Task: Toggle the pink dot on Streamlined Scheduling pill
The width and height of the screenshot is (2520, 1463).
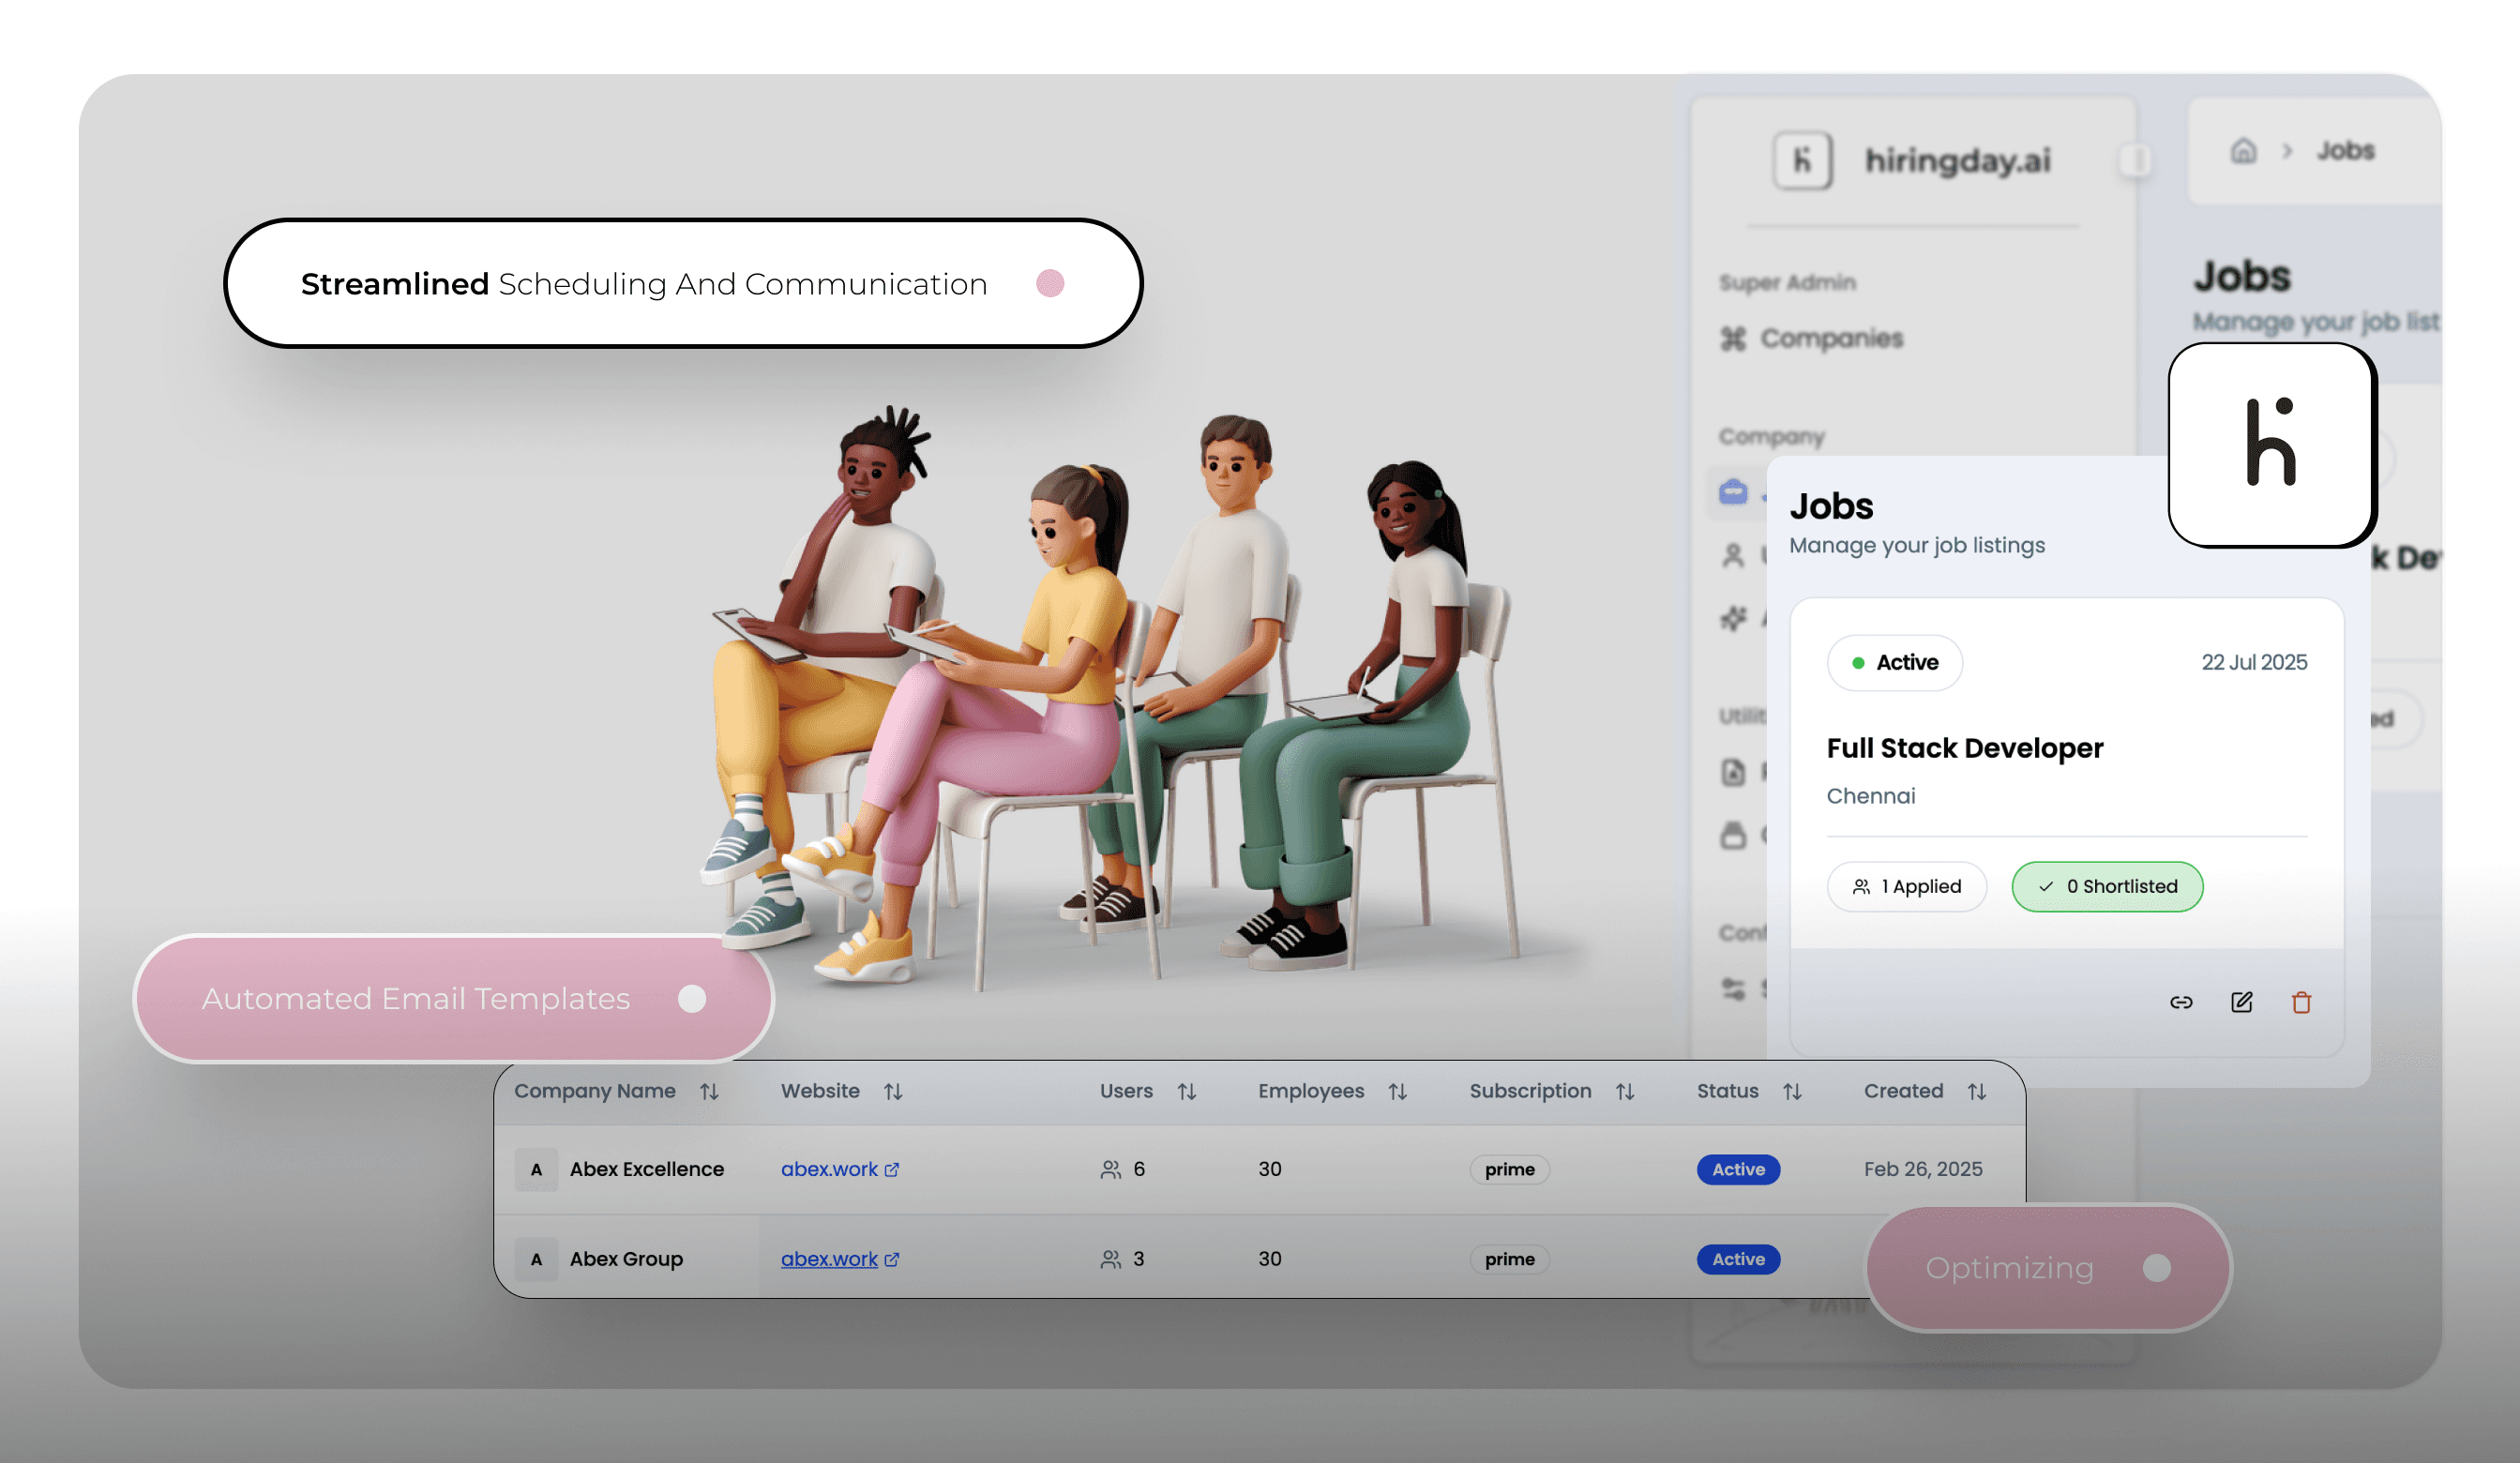Action: (x=1050, y=284)
